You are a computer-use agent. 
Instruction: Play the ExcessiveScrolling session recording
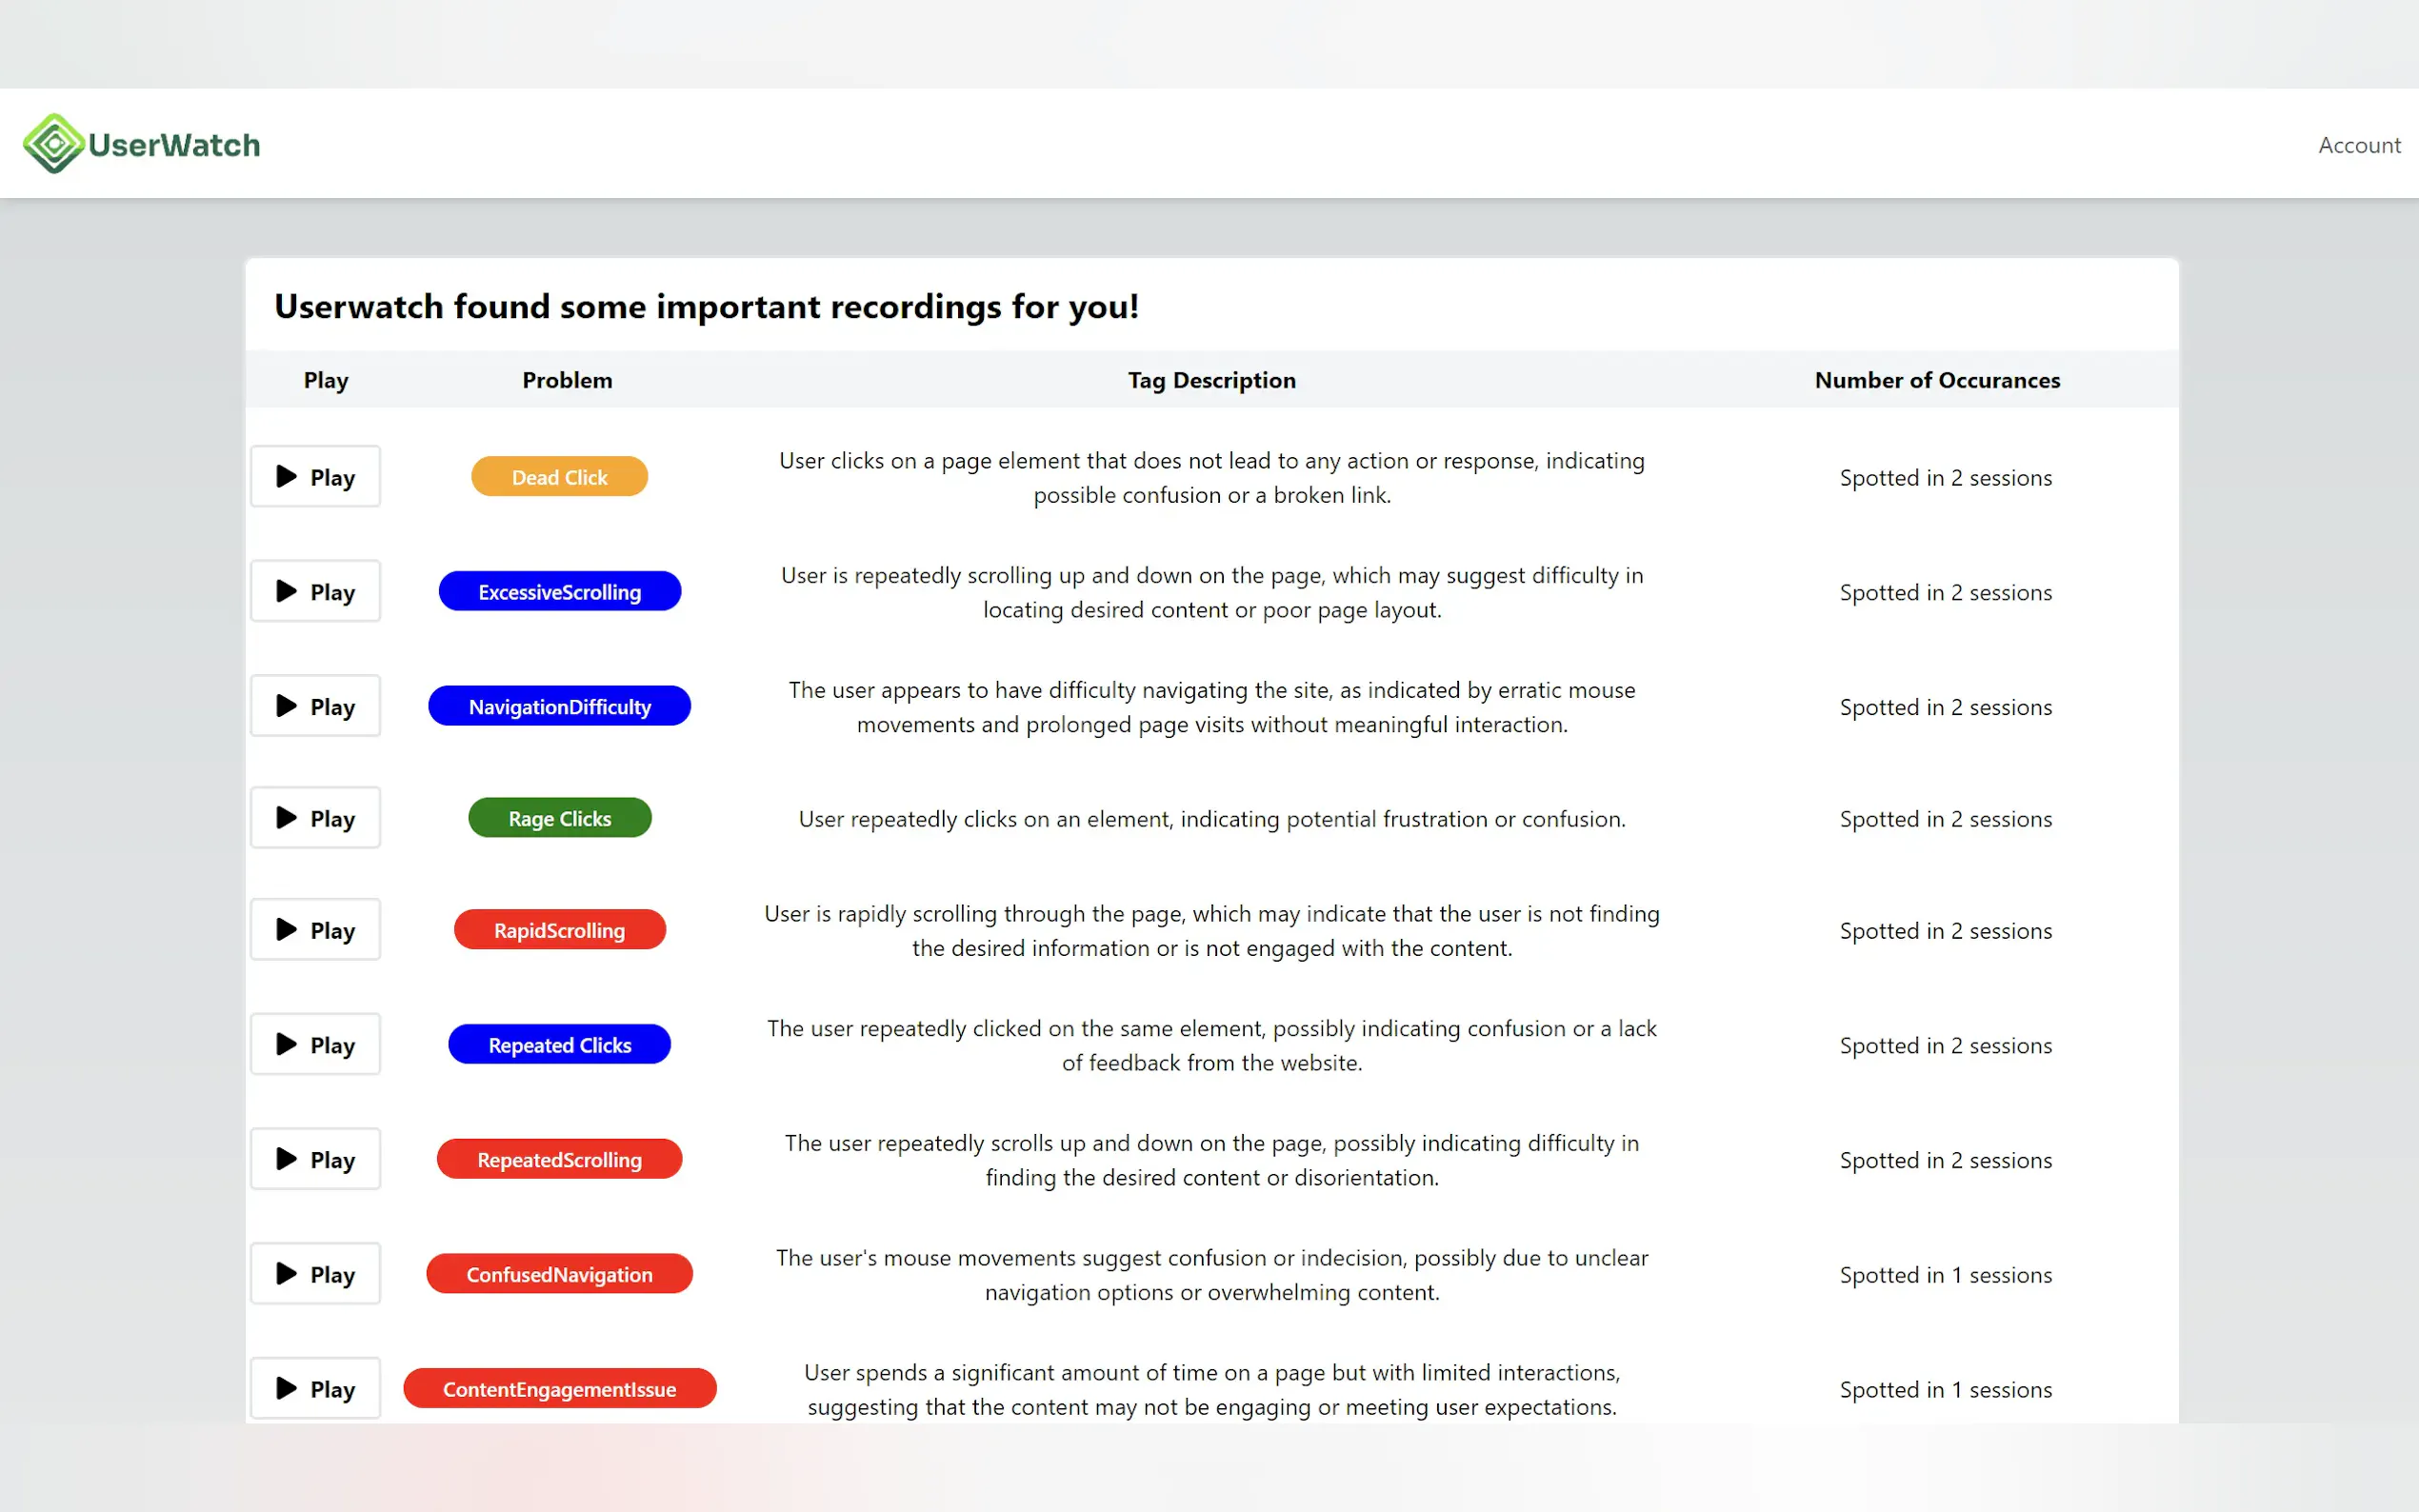coord(315,592)
